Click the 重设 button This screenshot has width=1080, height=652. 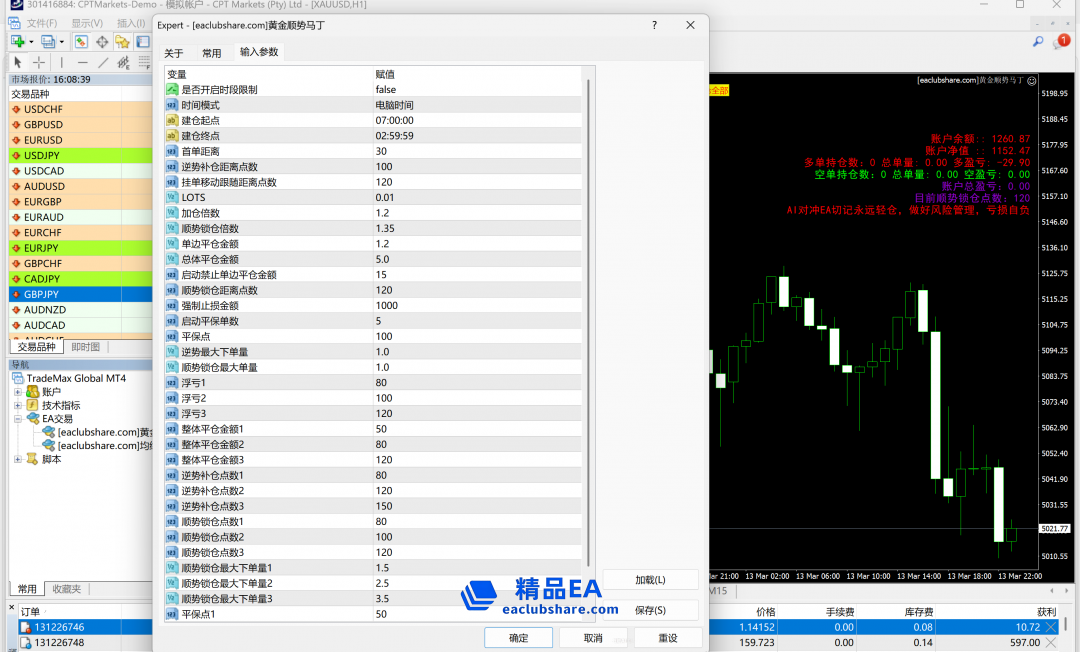point(667,638)
